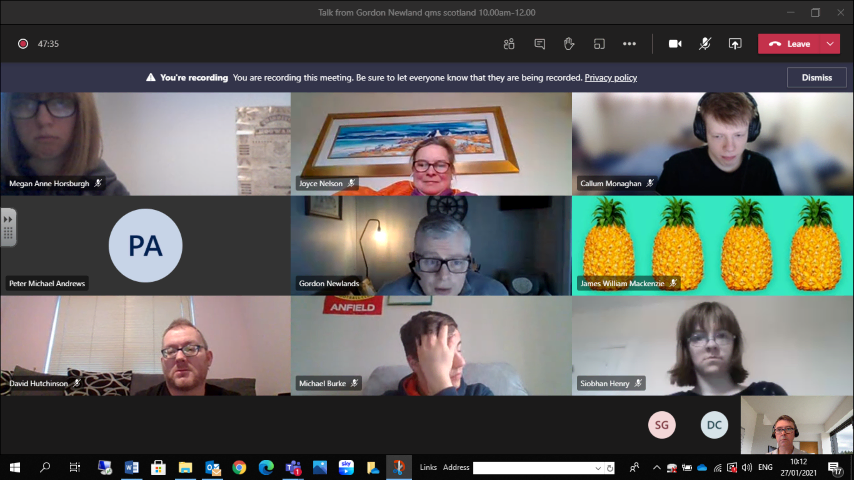Expand the taskbar Address bar dropdown
Screen dimensions: 854x480
tap(598, 467)
